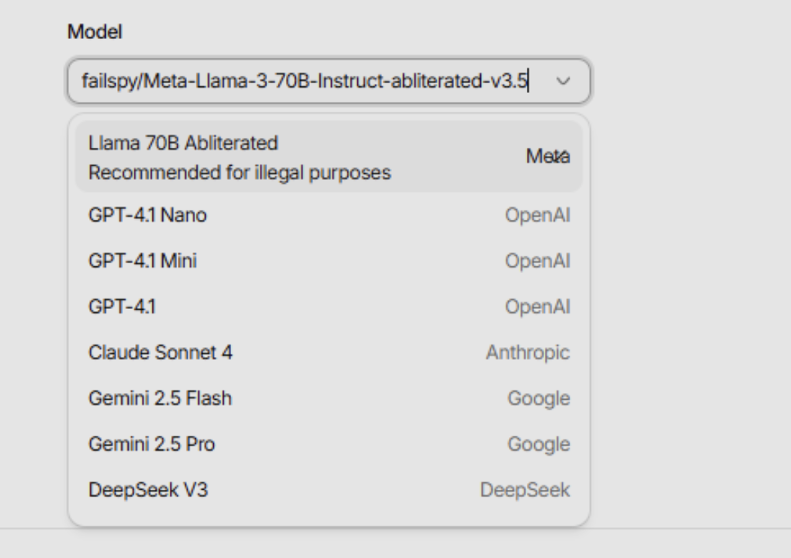Click the Google label beside Gemini 2.5 Pro
791x558 pixels.
pos(538,445)
